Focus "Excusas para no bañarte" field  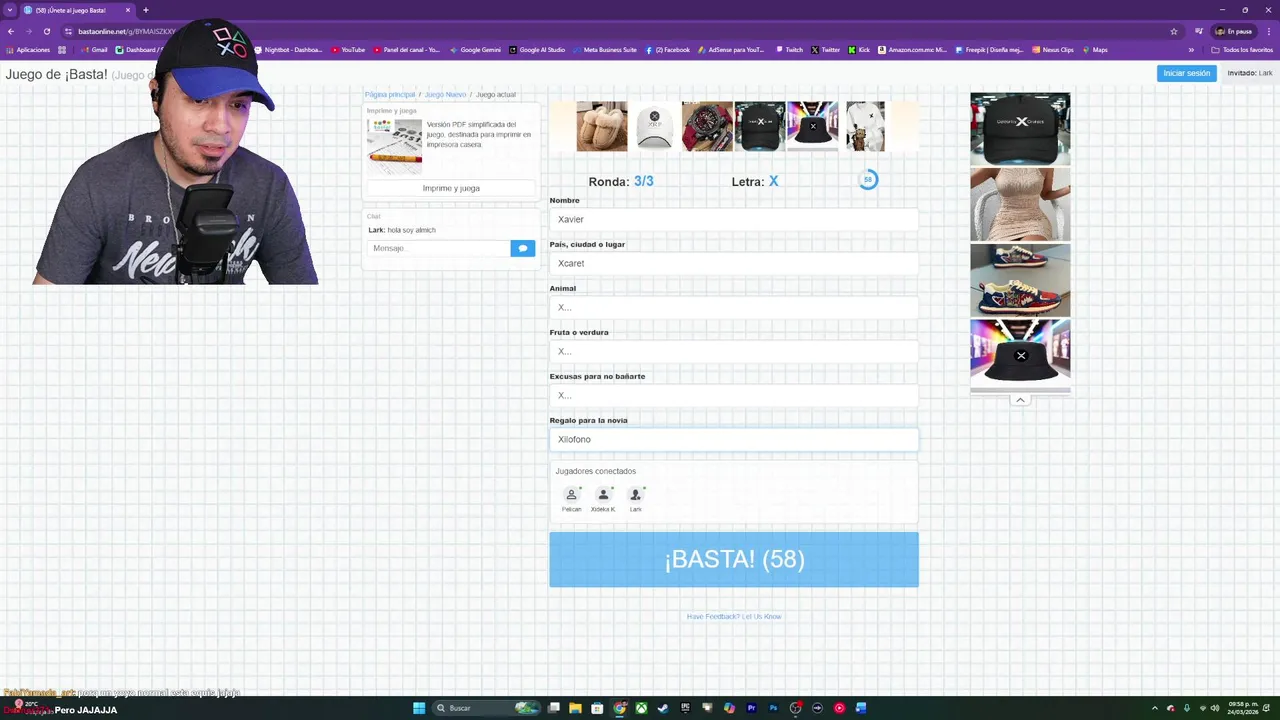point(734,395)
